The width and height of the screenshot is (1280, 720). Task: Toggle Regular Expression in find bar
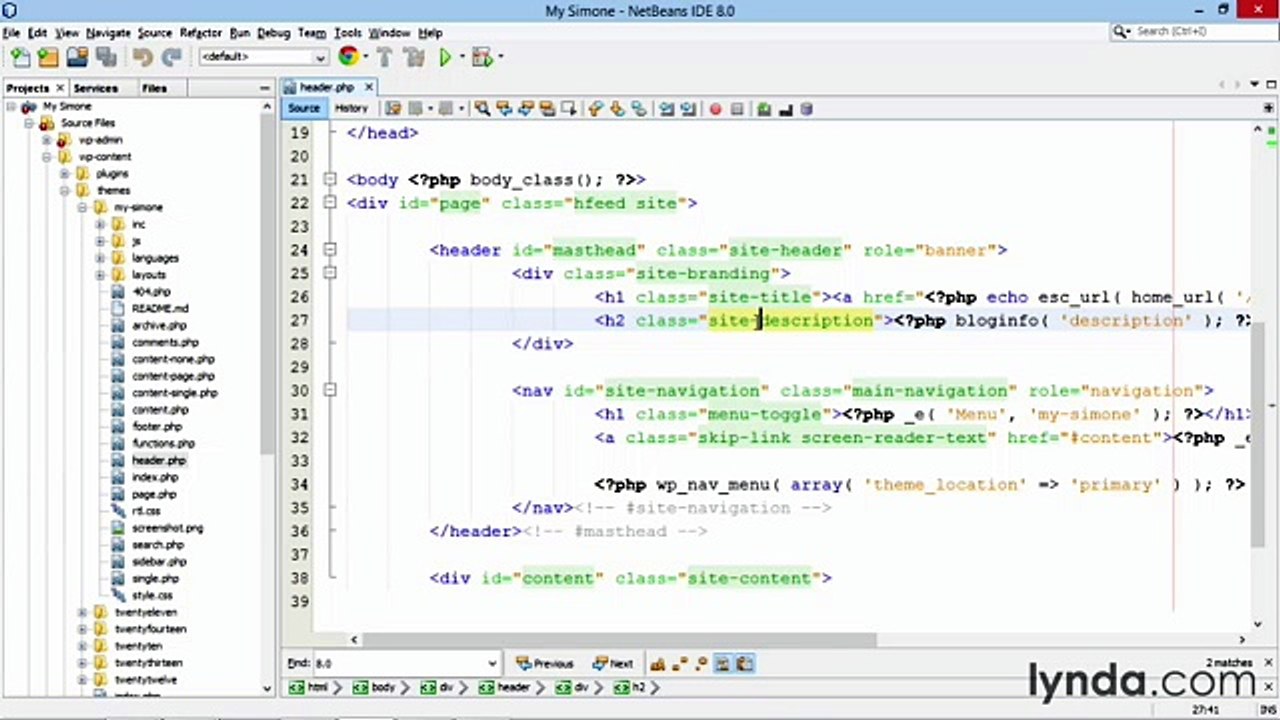(x=701, y=663)
